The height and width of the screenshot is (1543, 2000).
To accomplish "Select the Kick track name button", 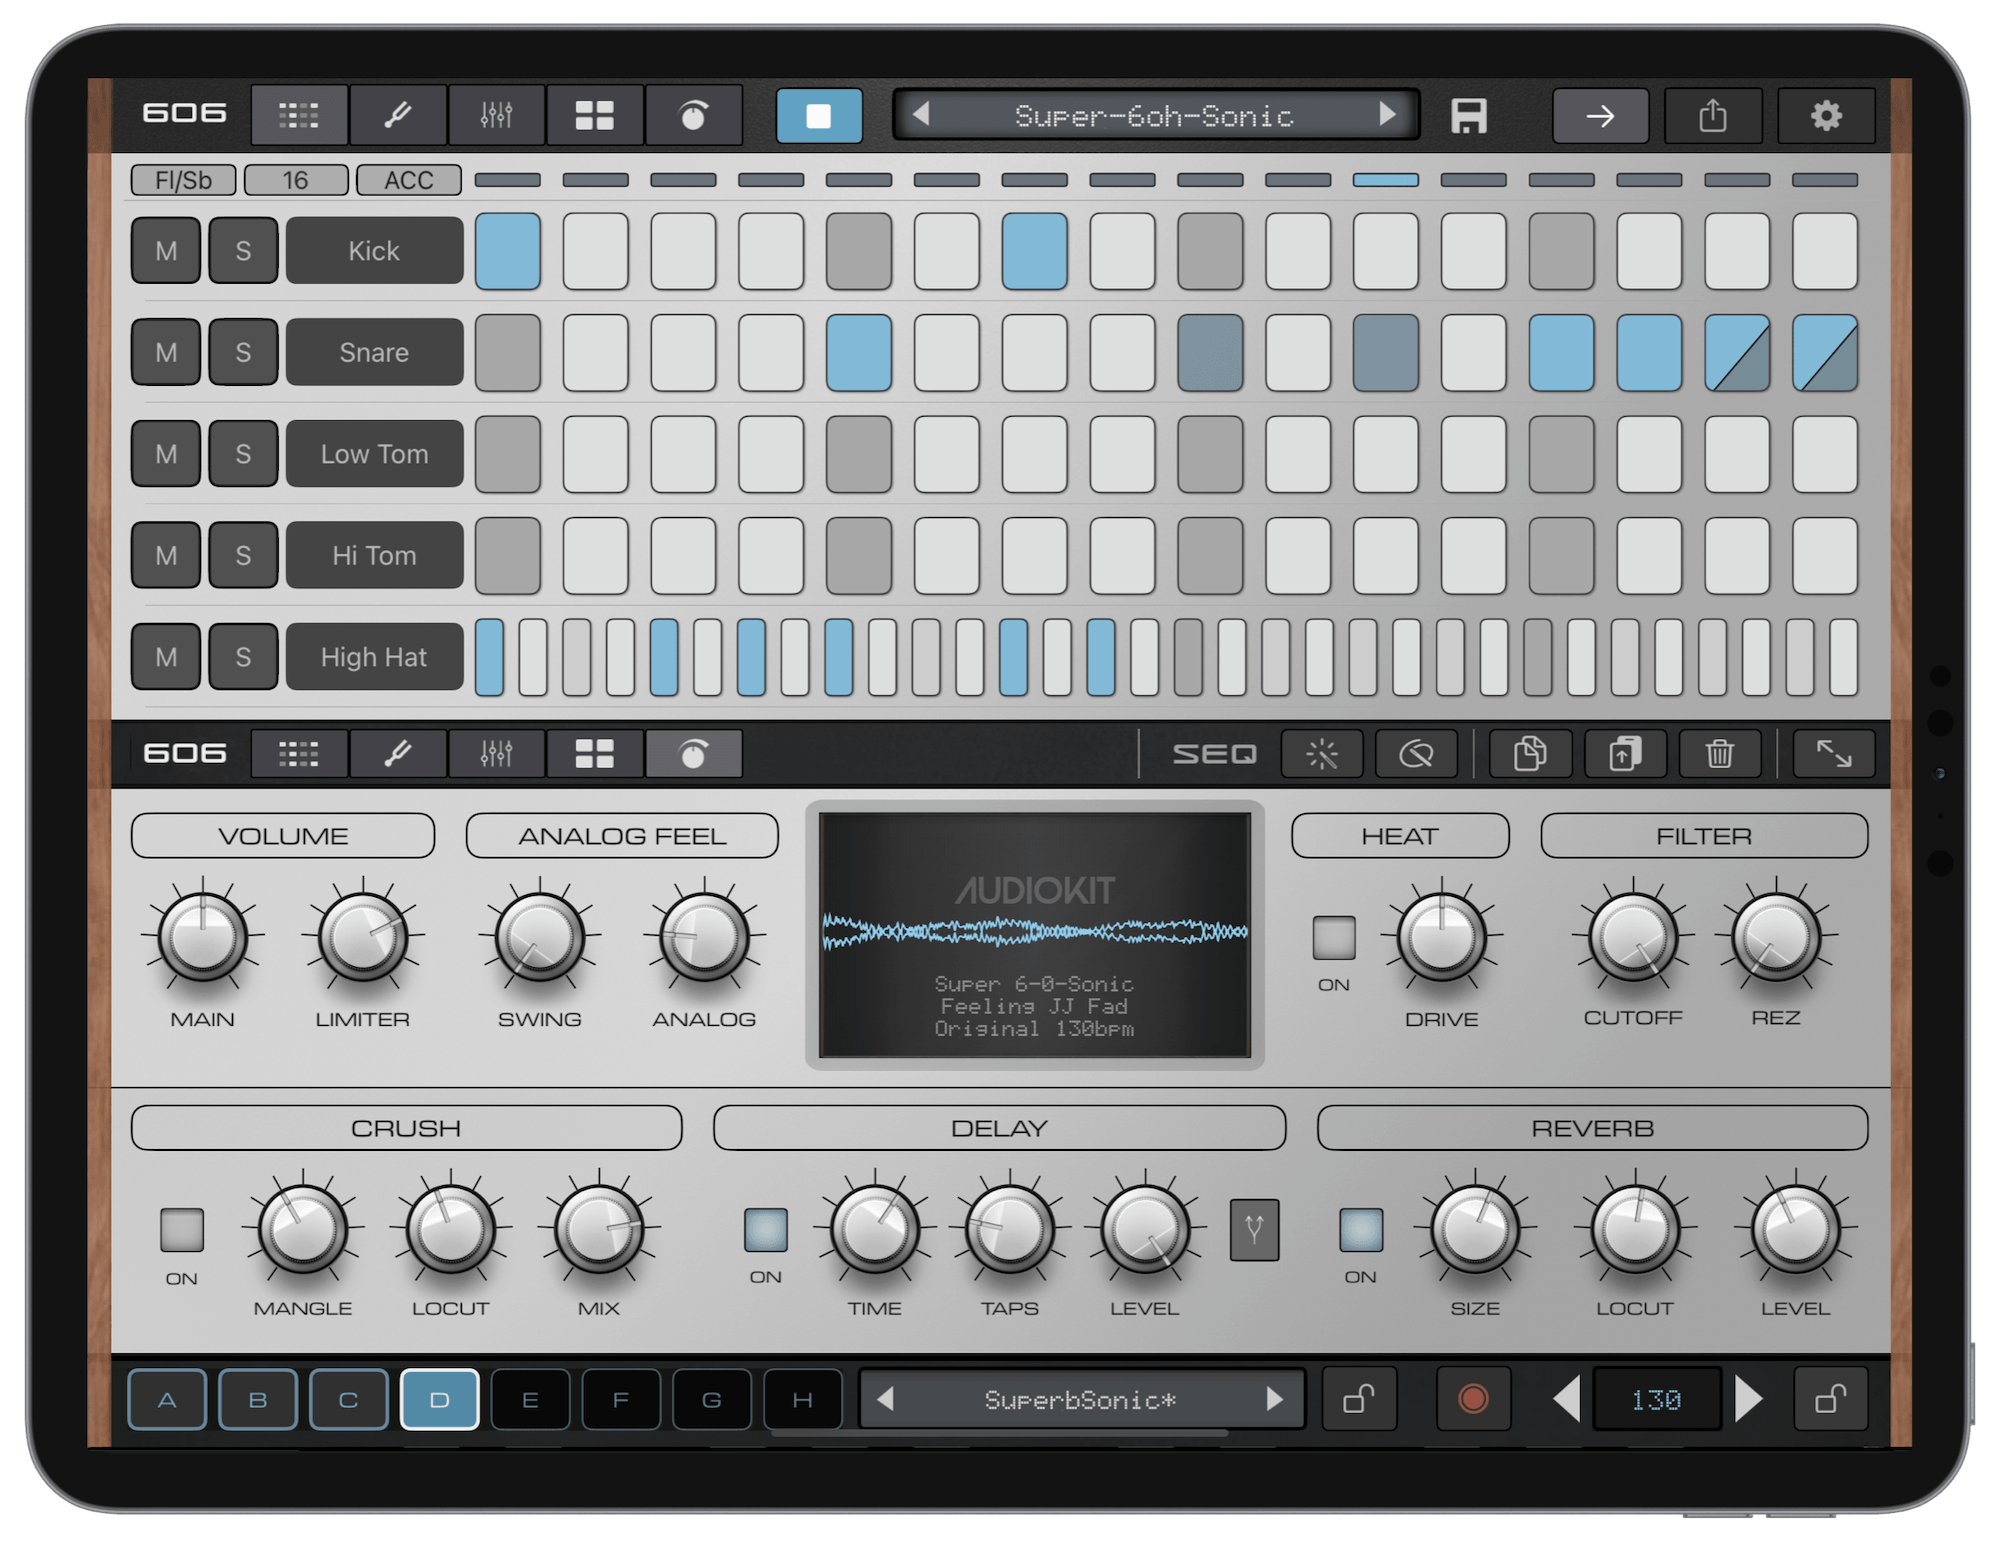I will pos(374,251).
